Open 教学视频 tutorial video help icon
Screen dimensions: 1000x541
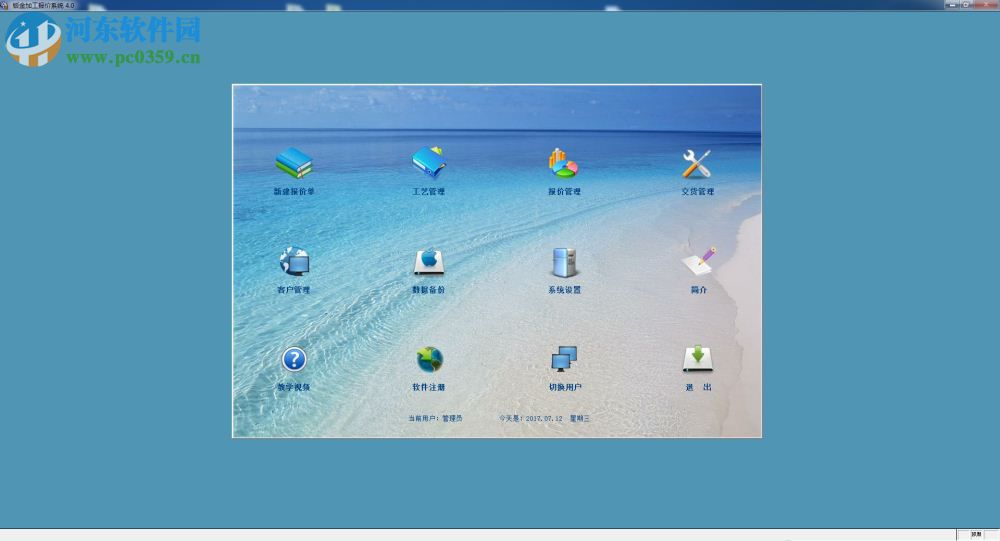294,359
